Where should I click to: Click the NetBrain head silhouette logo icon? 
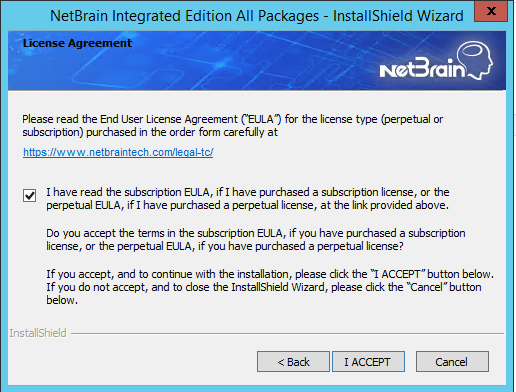[x=475, y=60]
